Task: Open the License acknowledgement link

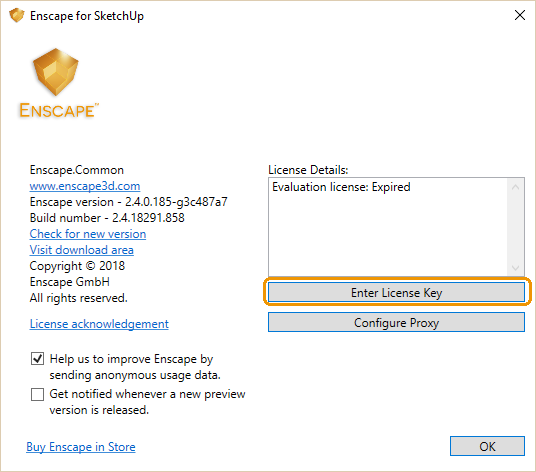Action: pos(99,324)
